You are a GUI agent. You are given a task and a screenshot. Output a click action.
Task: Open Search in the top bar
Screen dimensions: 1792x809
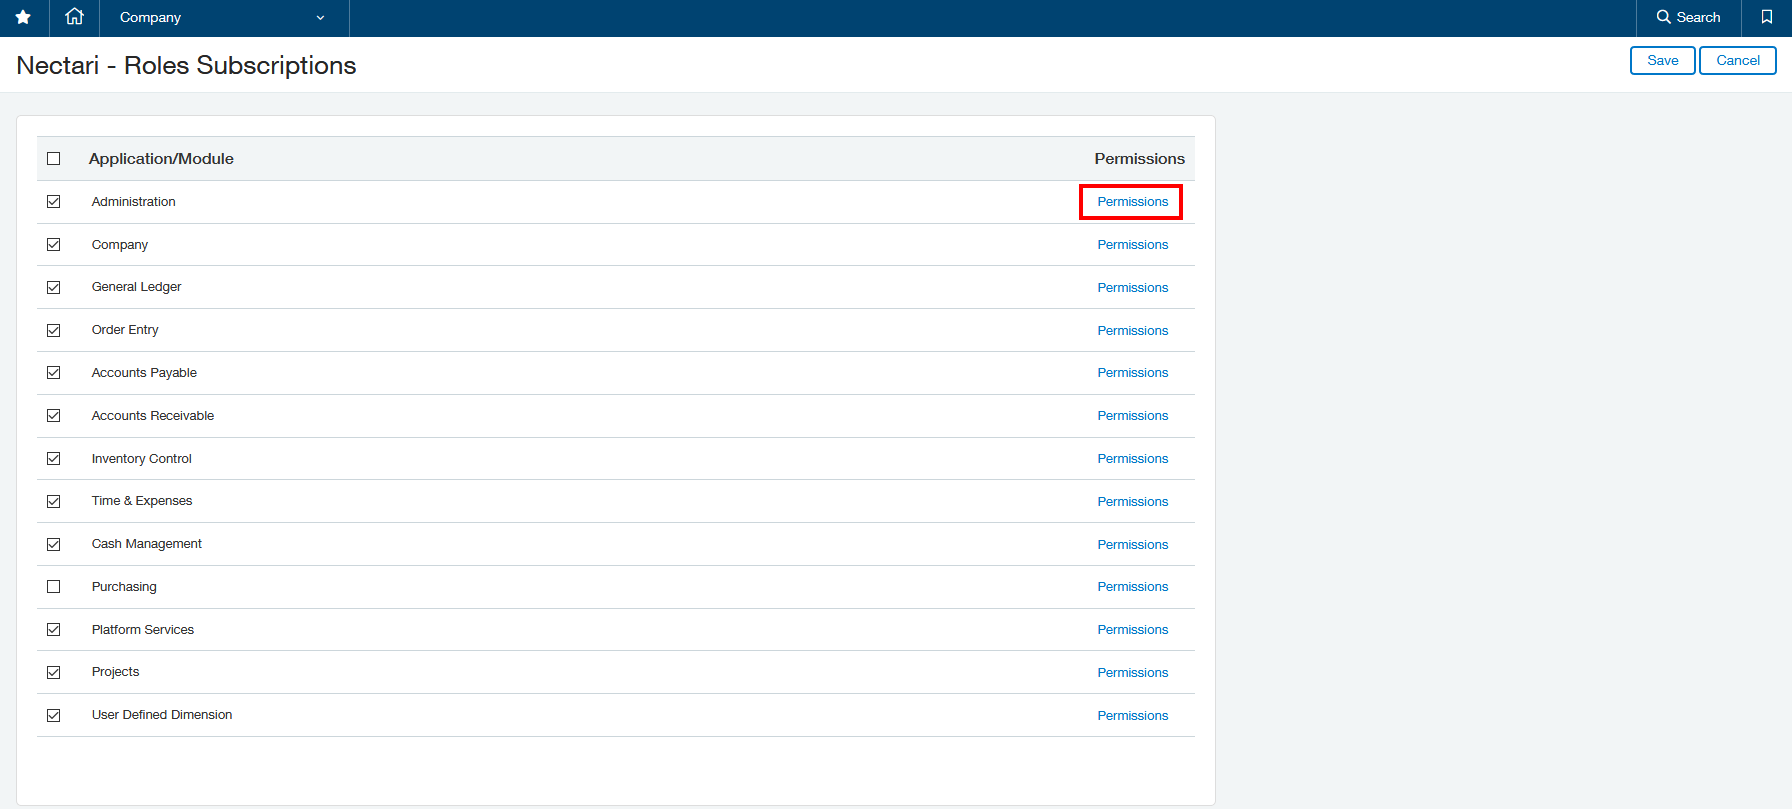point(1688,18)
